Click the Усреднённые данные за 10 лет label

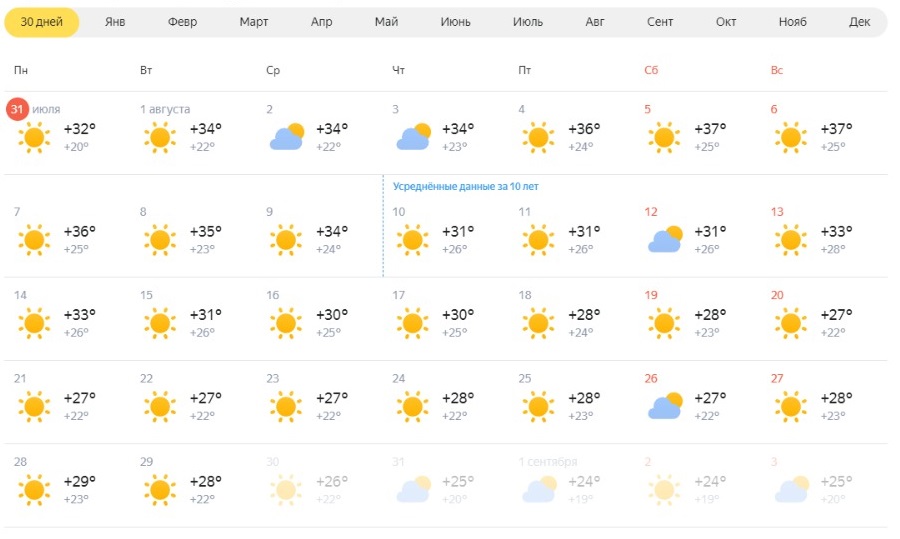460,187
